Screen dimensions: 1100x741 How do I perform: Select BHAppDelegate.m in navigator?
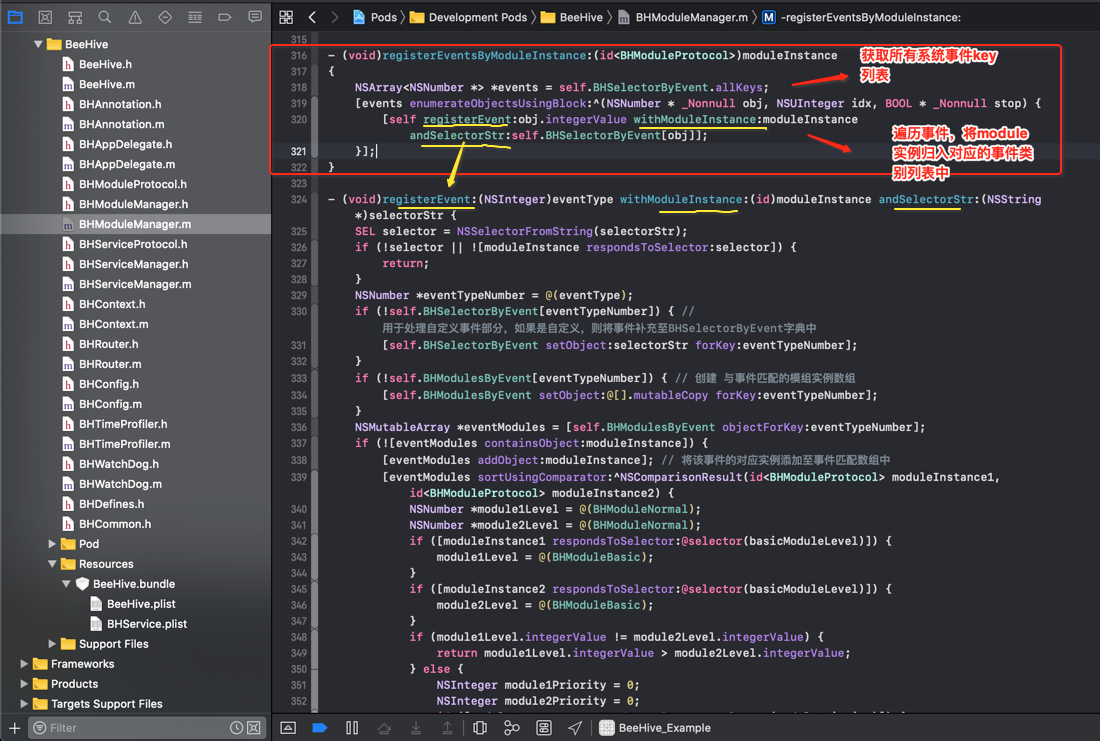127,164
